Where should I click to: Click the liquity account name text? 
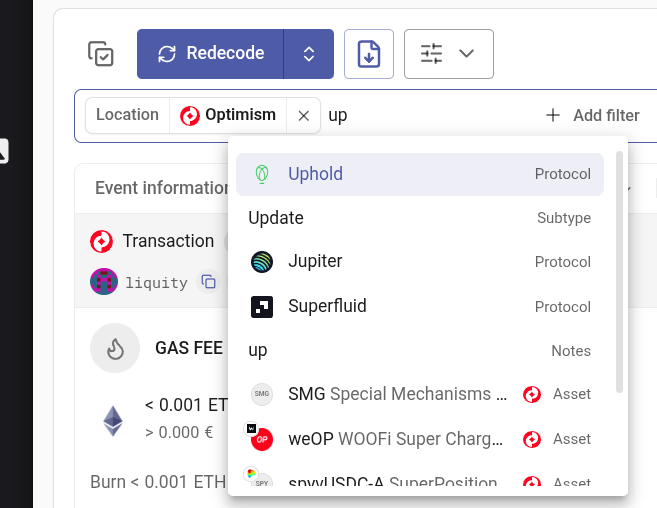coord(156,283)
